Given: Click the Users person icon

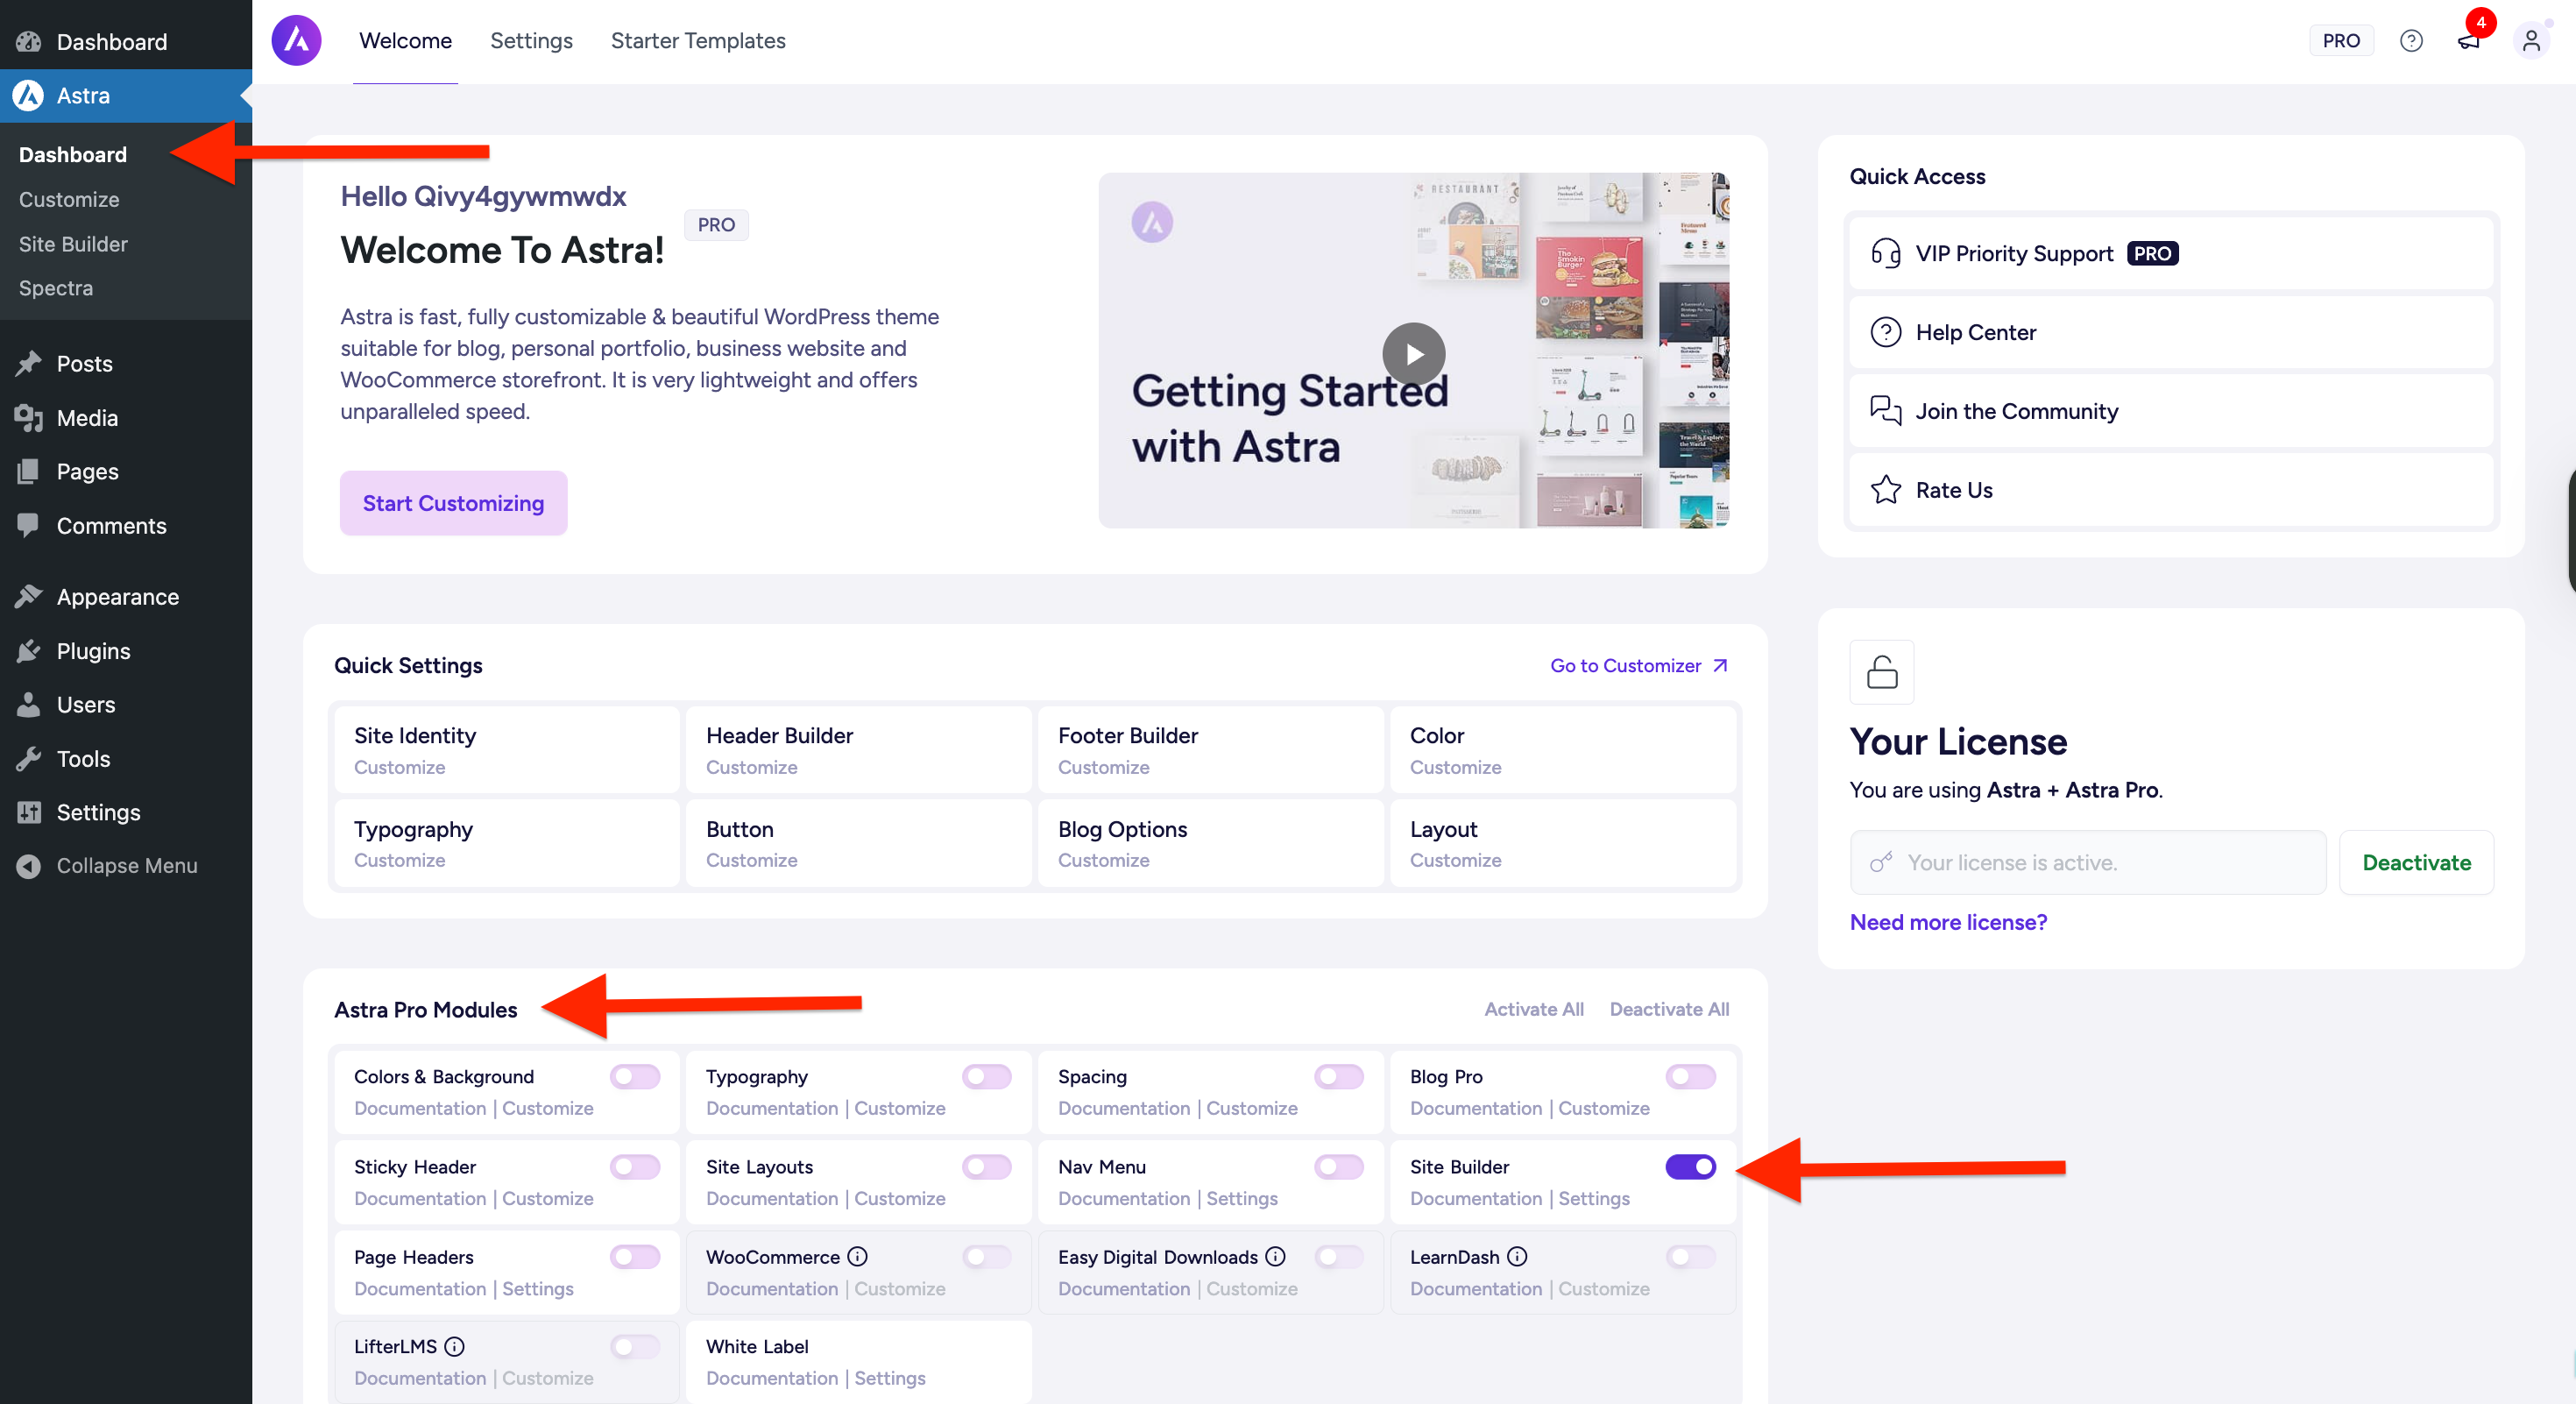Looking at the screenshot, I should (28, 705).
